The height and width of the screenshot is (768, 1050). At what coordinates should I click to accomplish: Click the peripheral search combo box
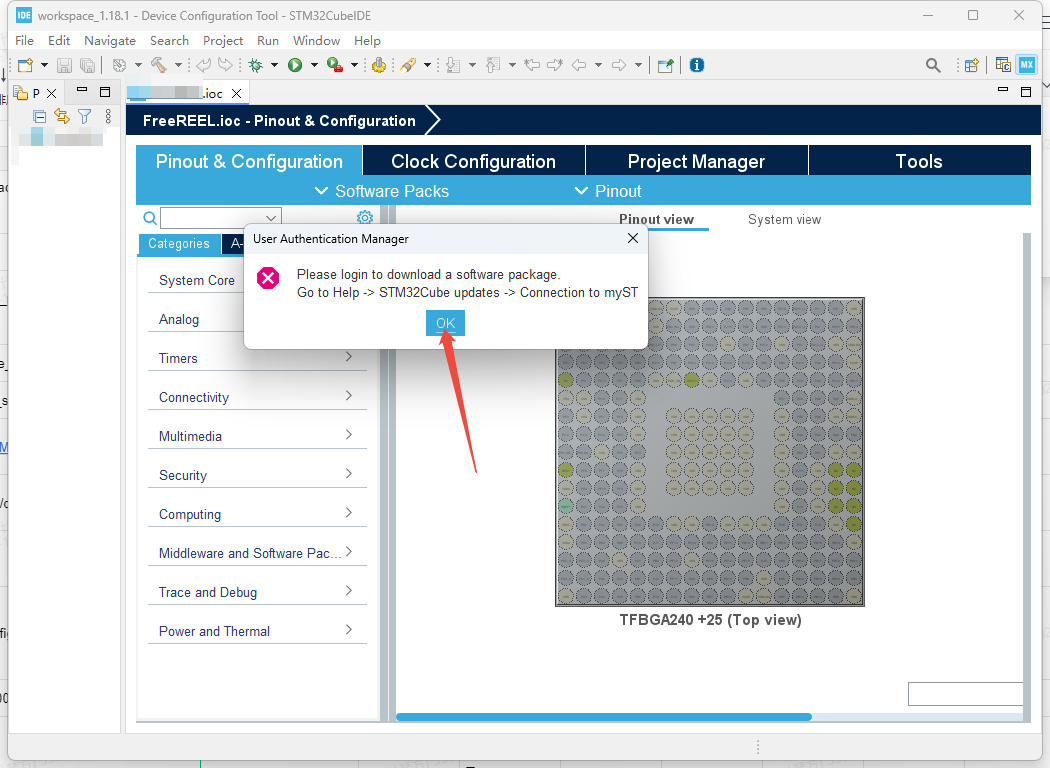click(x=220, y=218)
